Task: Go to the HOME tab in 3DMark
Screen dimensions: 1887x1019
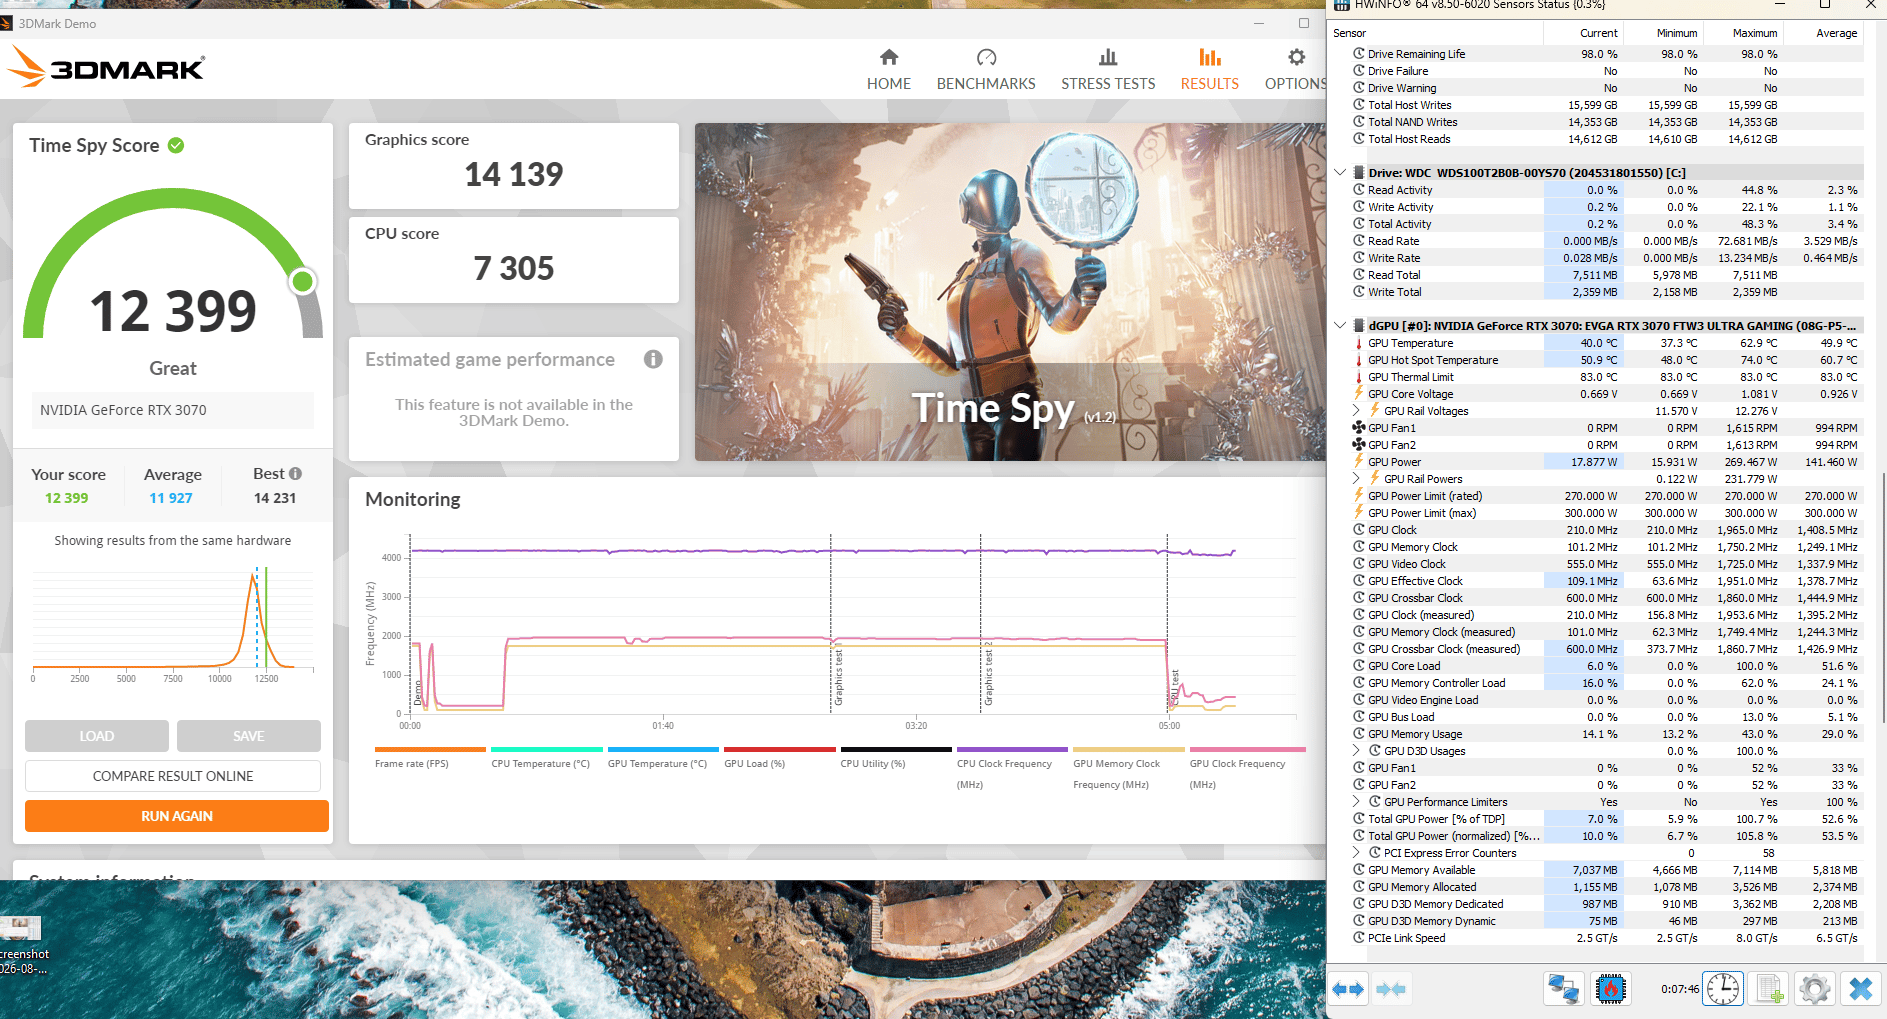Action: tap(889, 70)
